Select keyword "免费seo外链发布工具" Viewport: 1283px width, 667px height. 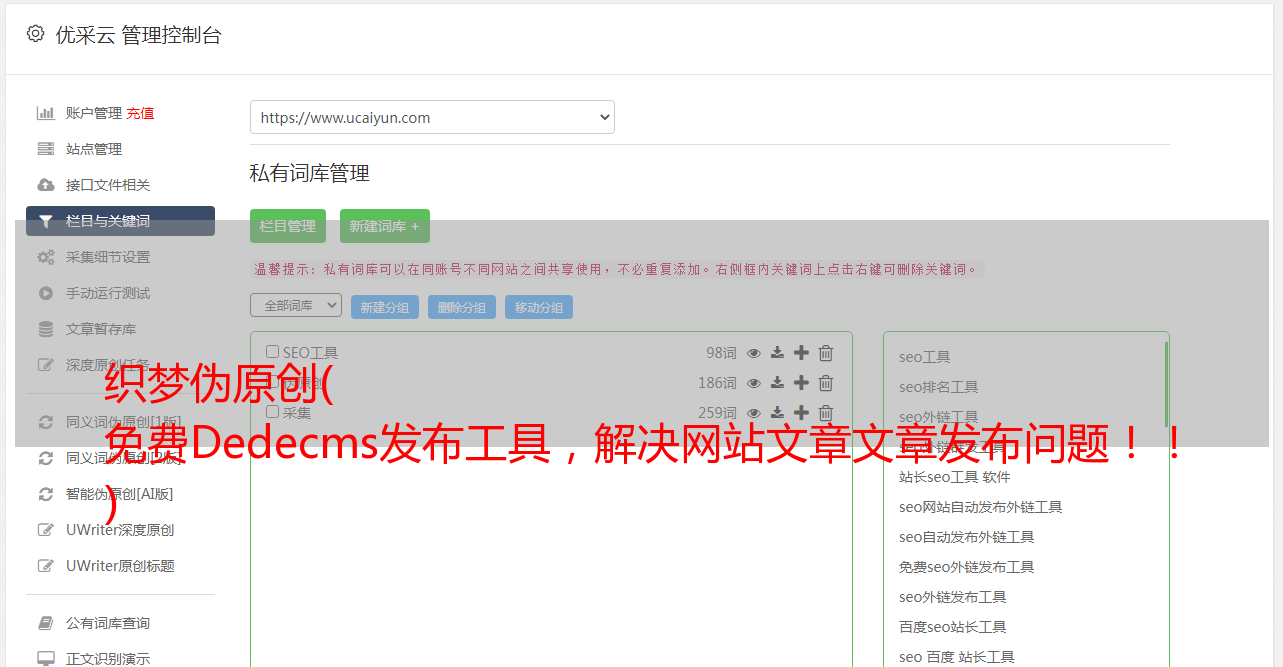(967, 567)
